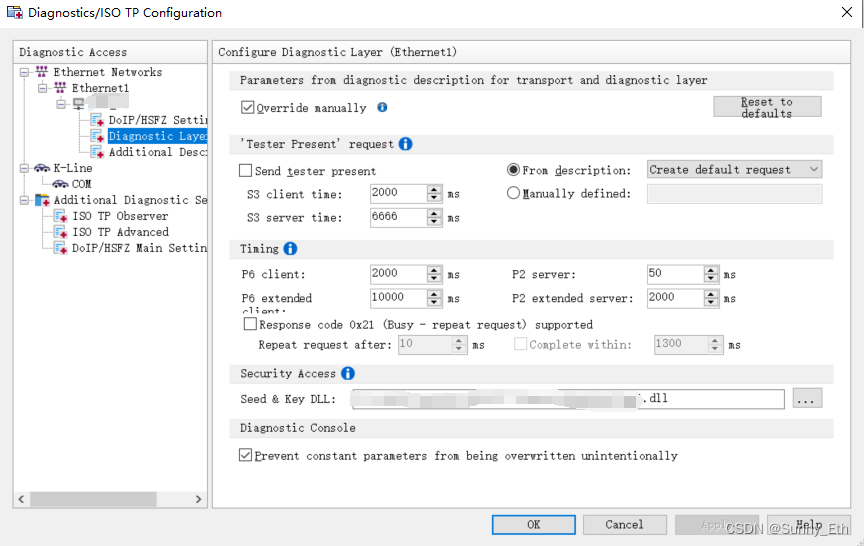This screenshot has width=864, height=546.
Task: Collapse the Ethernet1 tree node
Action: (42, 88)
